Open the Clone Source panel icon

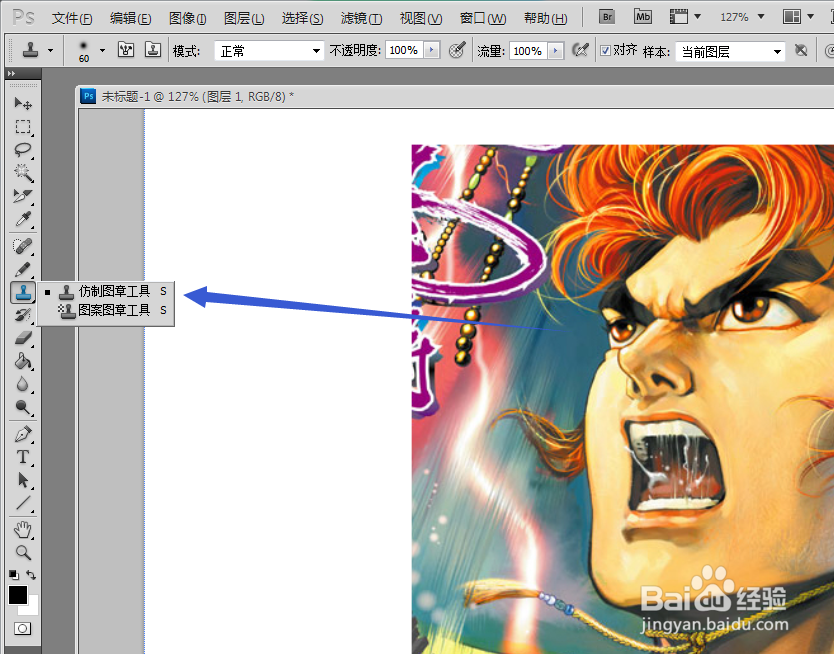coord(153,51)
